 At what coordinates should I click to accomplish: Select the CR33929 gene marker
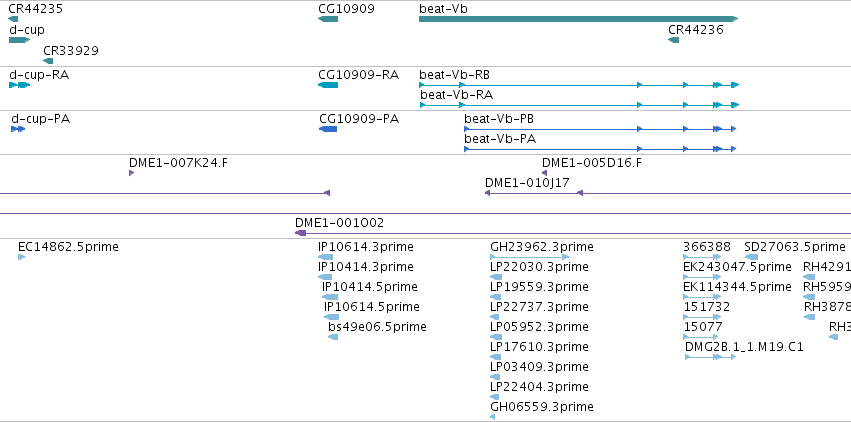point(48,61)
